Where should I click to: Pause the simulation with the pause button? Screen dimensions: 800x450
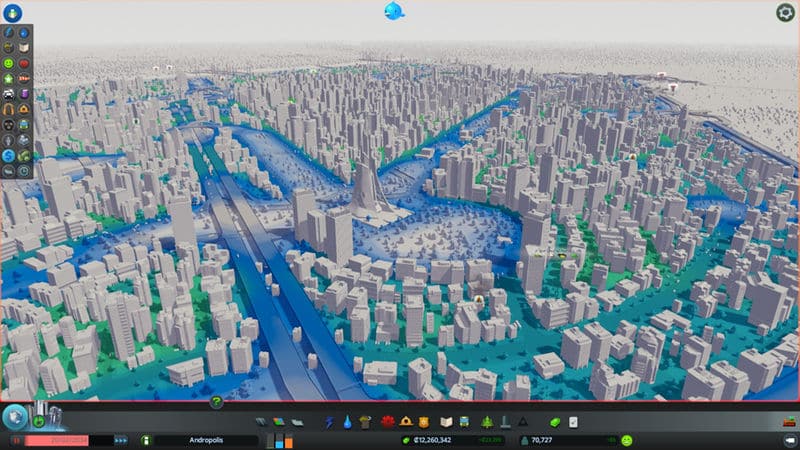pyautogui.click(x=16, y=440)
